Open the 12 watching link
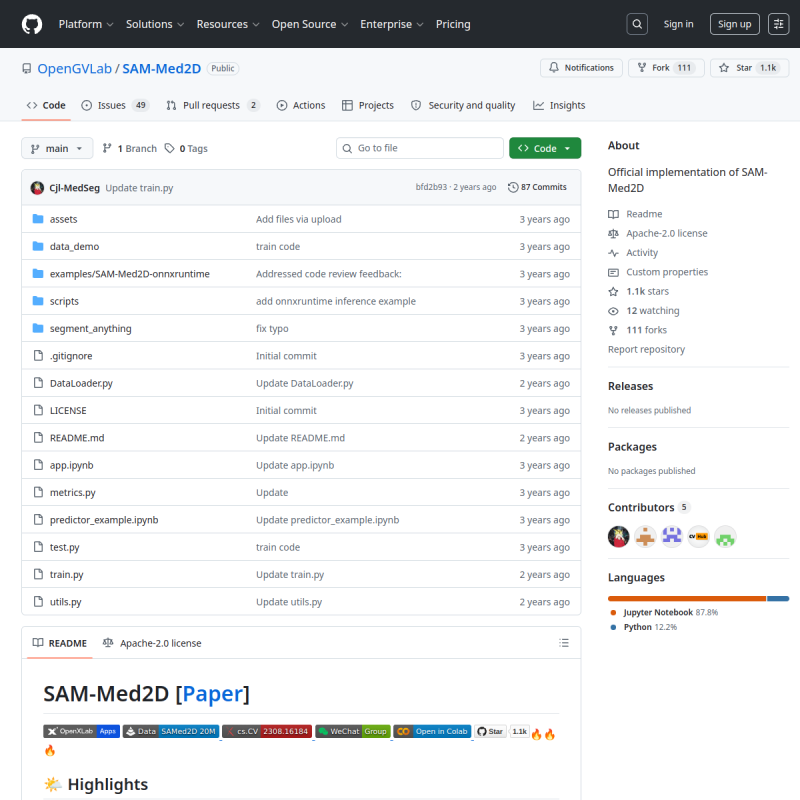The image size is (800, 800). [653, 311]
